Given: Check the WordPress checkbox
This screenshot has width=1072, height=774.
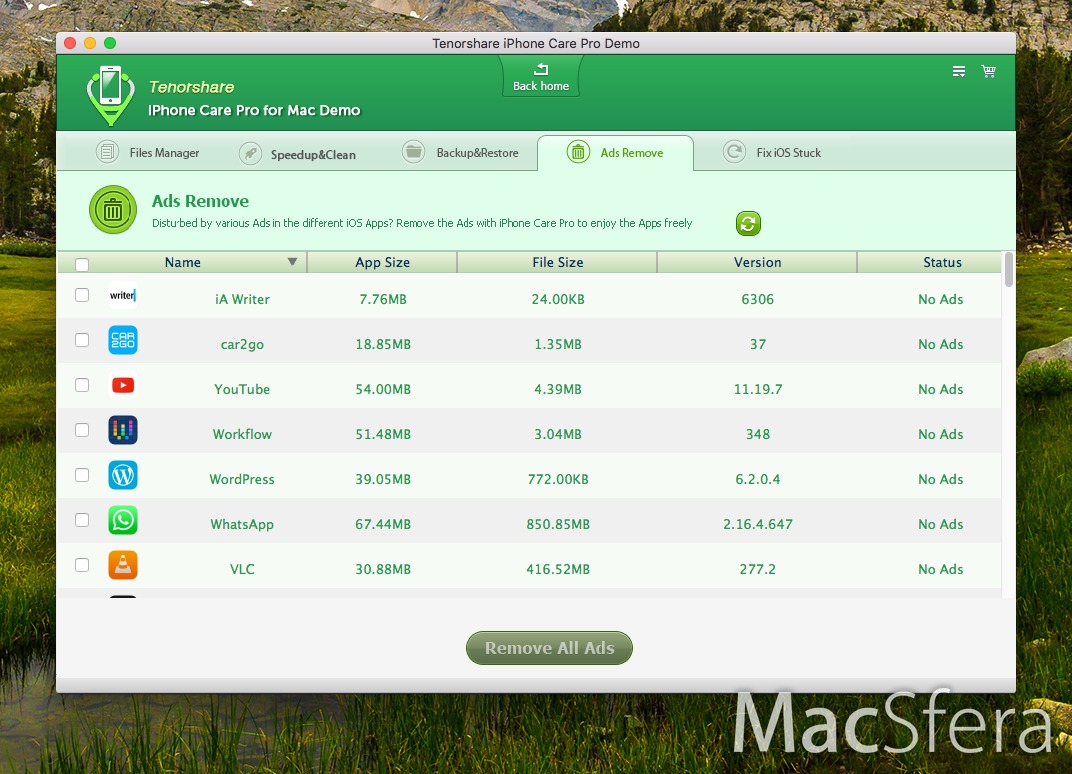Looking at the screenshot, I should pyautogui.click(x=82, y=475).
